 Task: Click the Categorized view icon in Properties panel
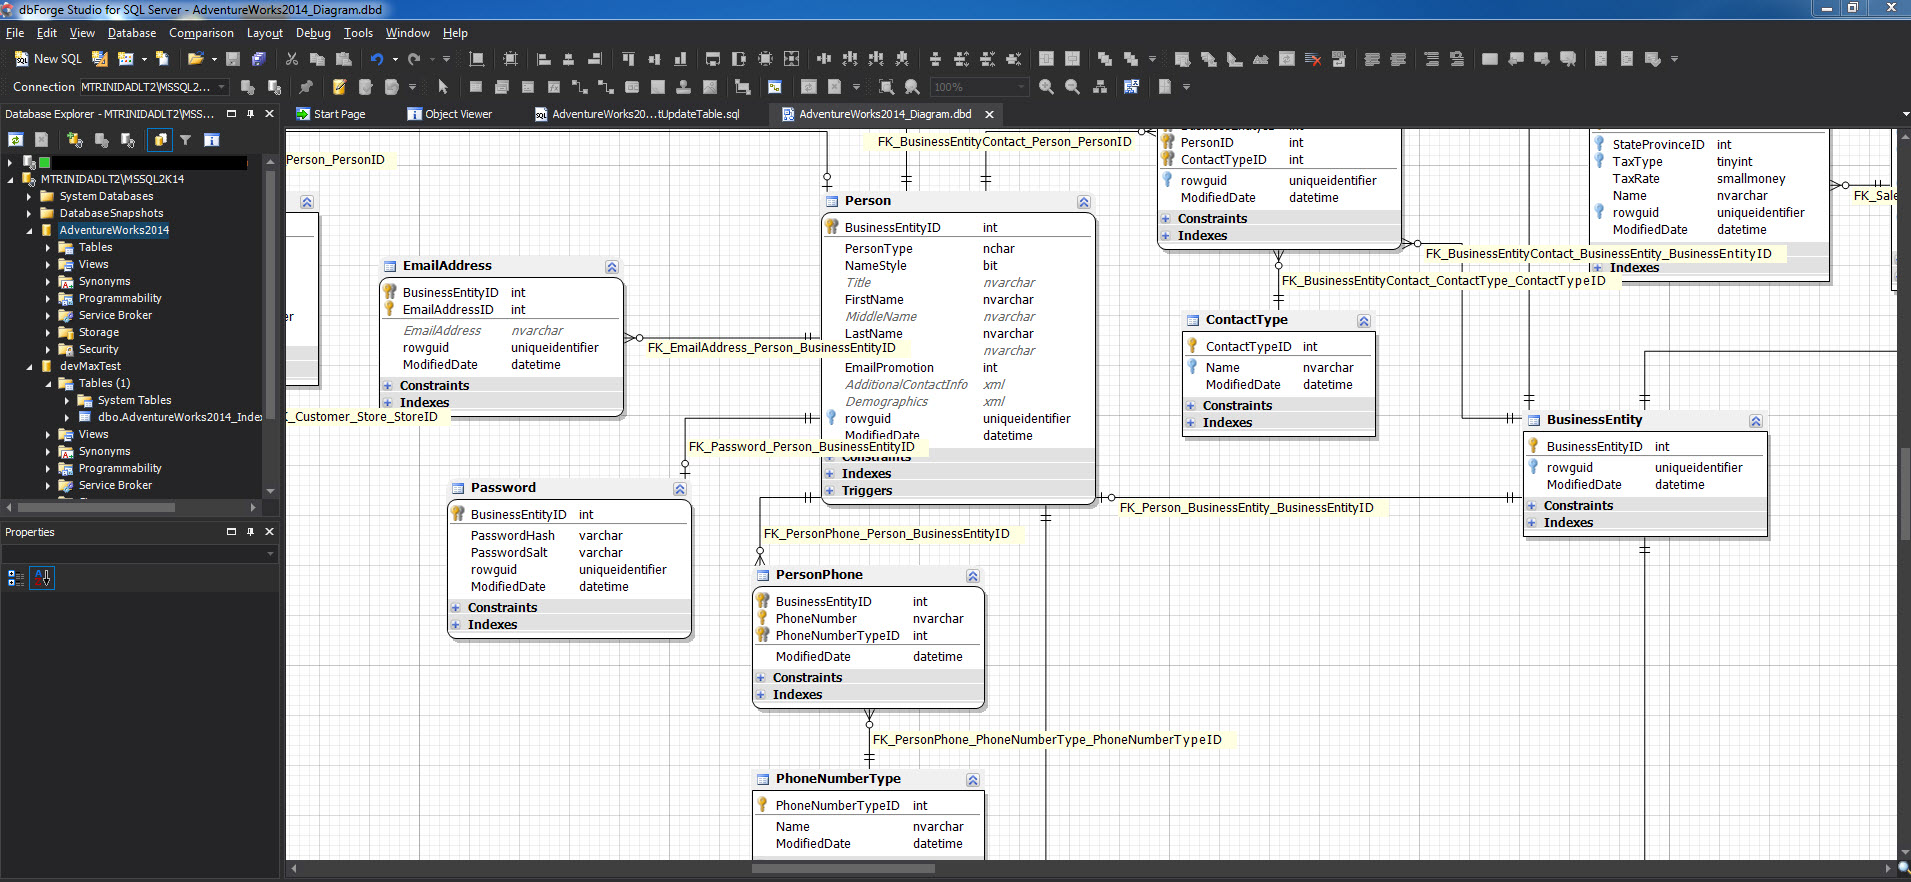[16, 578]
